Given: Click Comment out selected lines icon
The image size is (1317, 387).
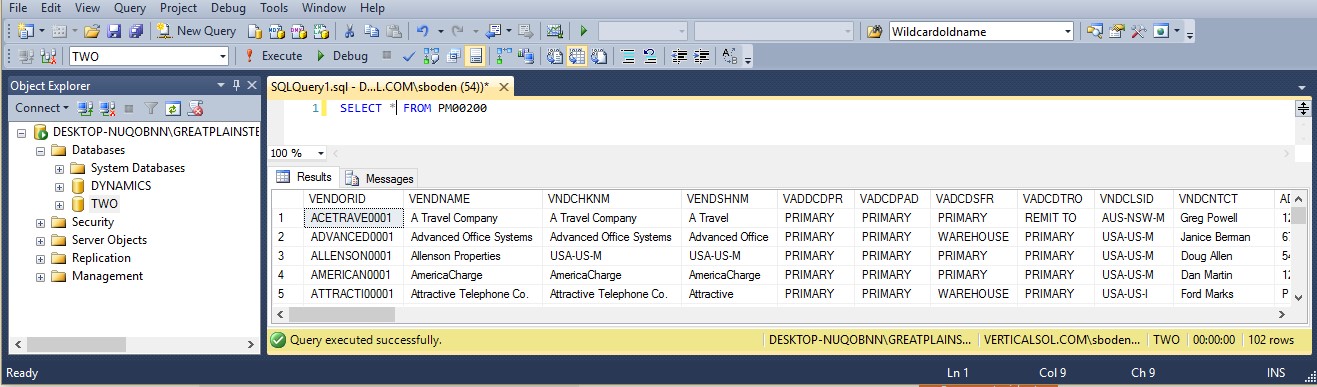Looking at the screenshot, I should click(627, 56).
